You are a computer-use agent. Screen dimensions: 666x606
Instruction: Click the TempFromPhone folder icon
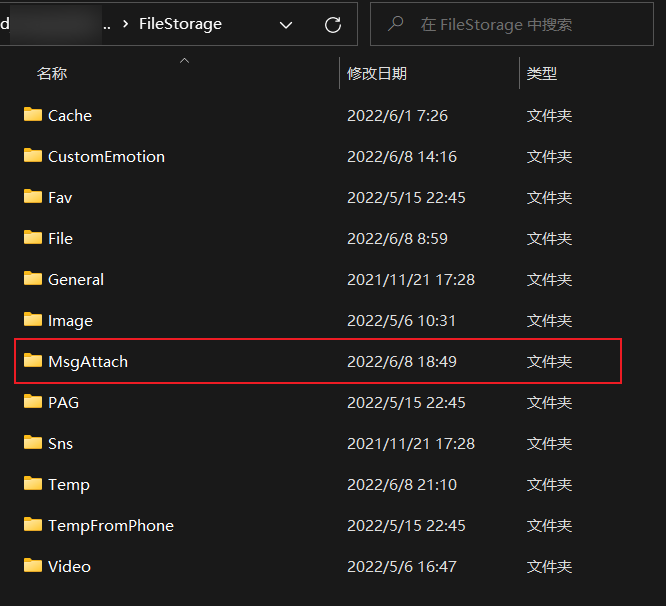pyautogui.click(x=33, y=525)
